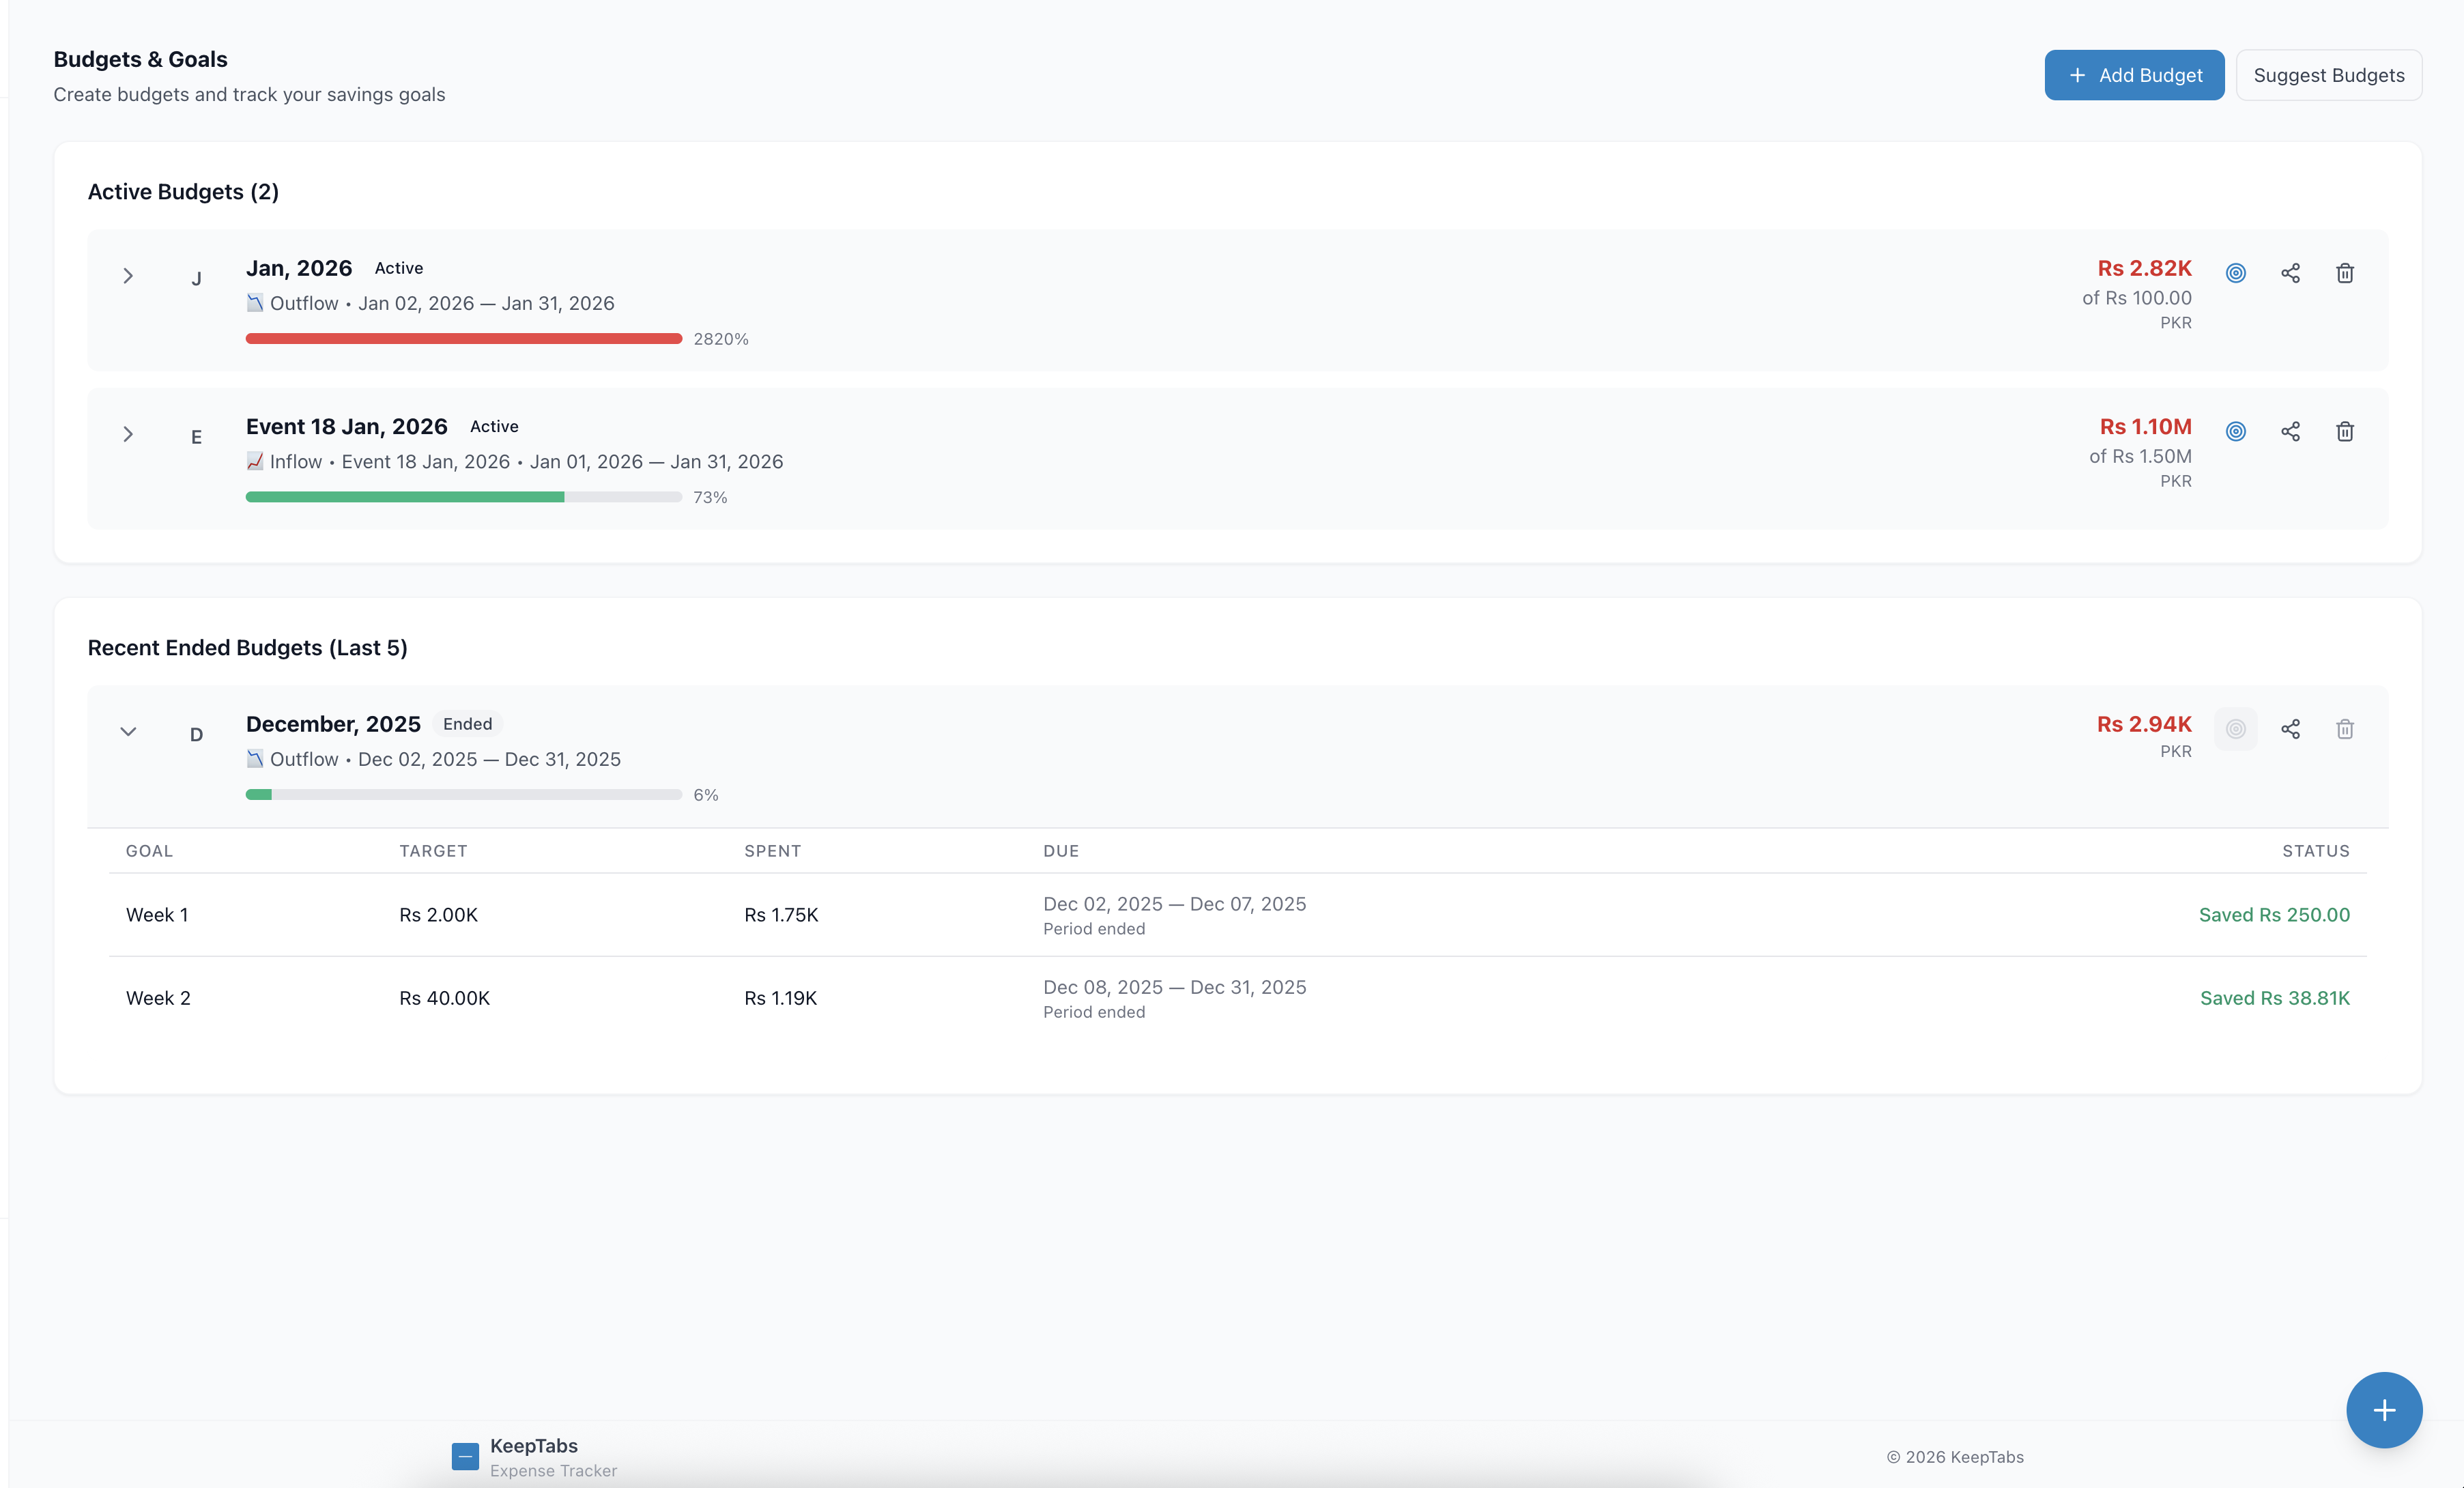Collapse the December, 2025 budget details

(x=128, y=731)
